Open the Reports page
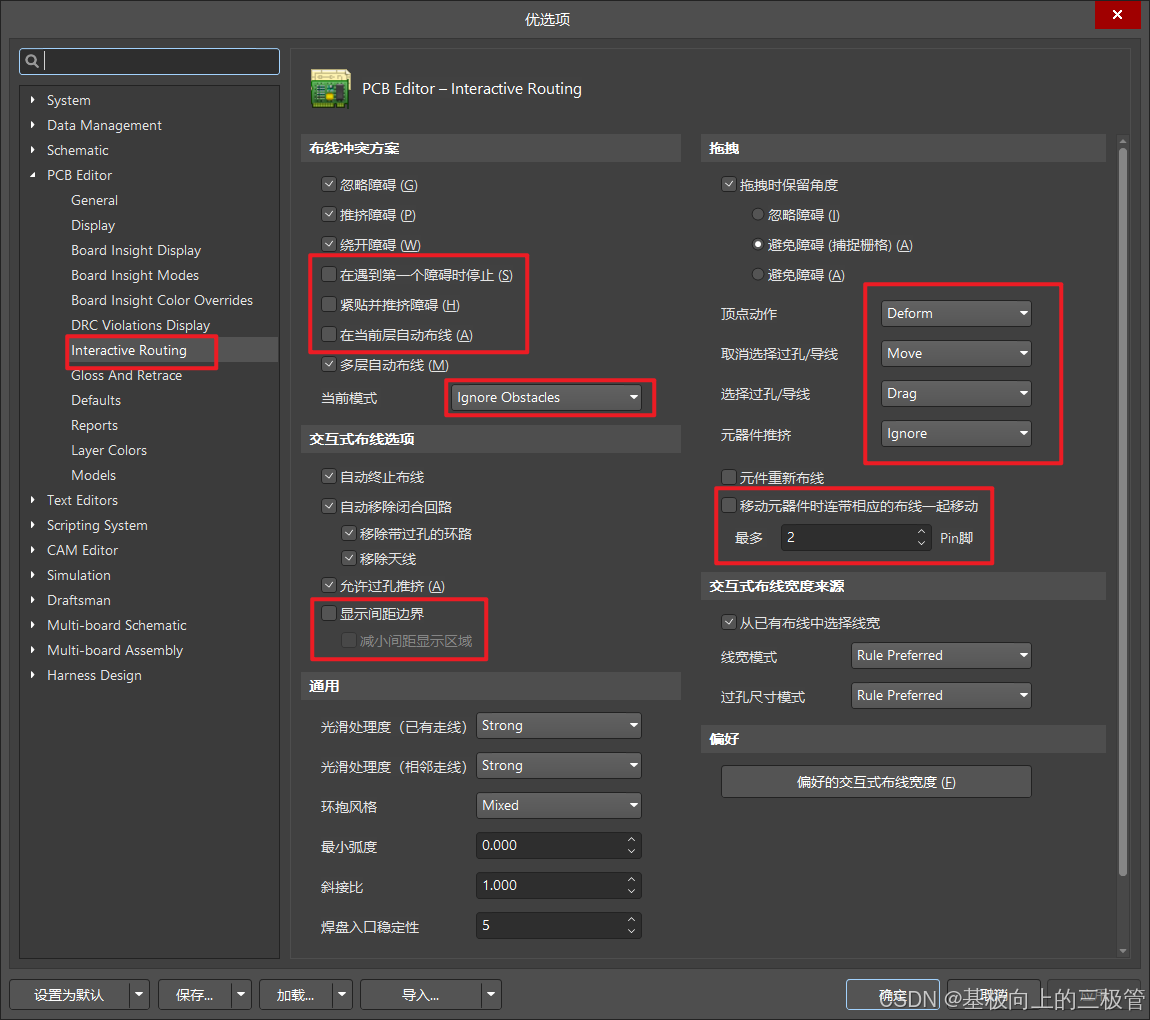This screenshot has height=1020, width=1150. 94,425
